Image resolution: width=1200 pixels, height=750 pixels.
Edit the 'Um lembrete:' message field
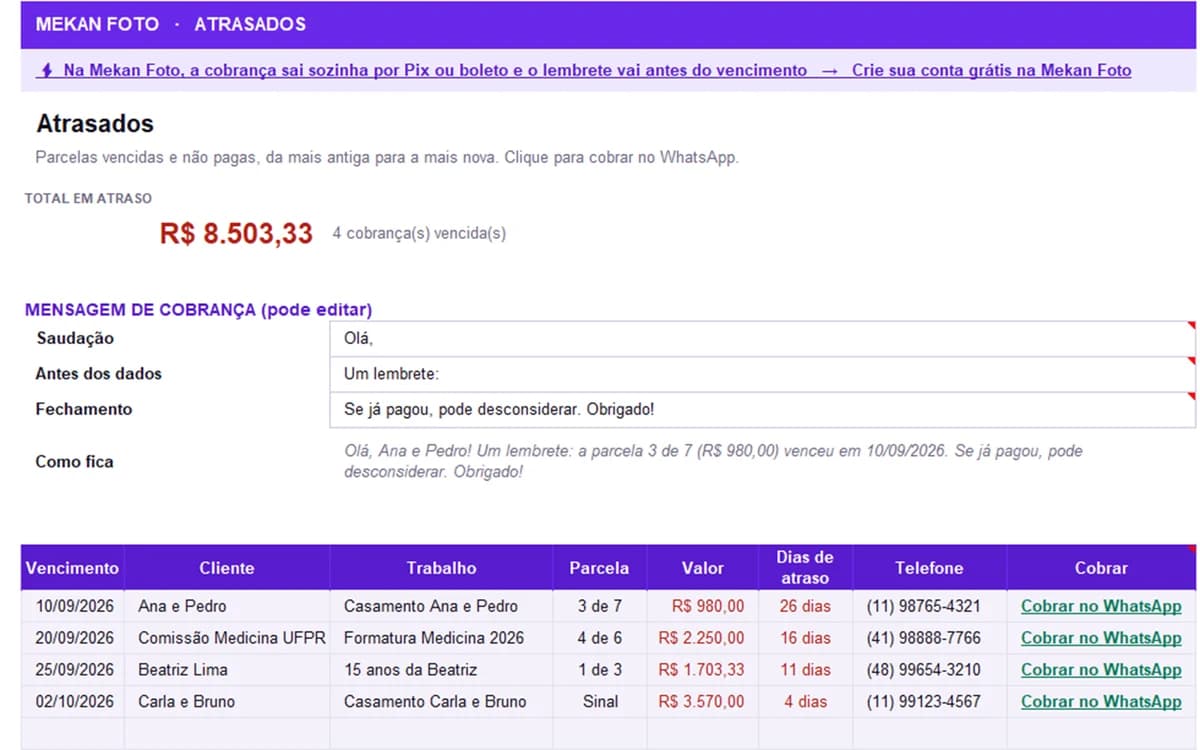pos(762,374)
